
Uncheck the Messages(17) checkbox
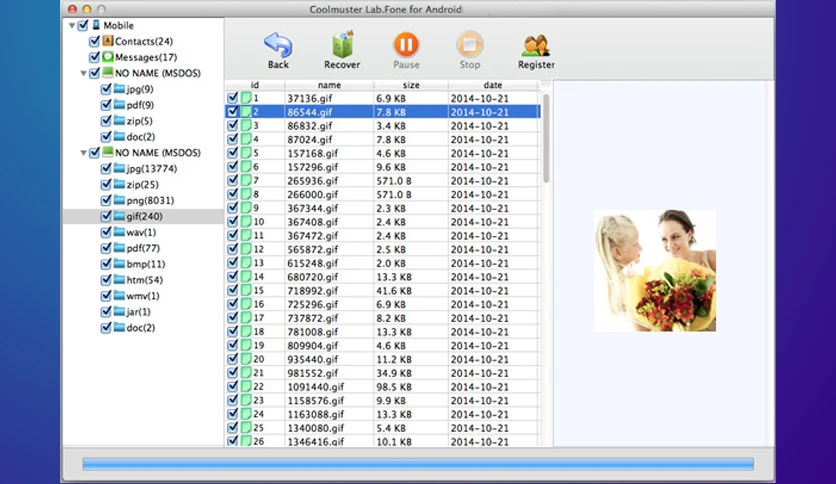coord(95,57)
